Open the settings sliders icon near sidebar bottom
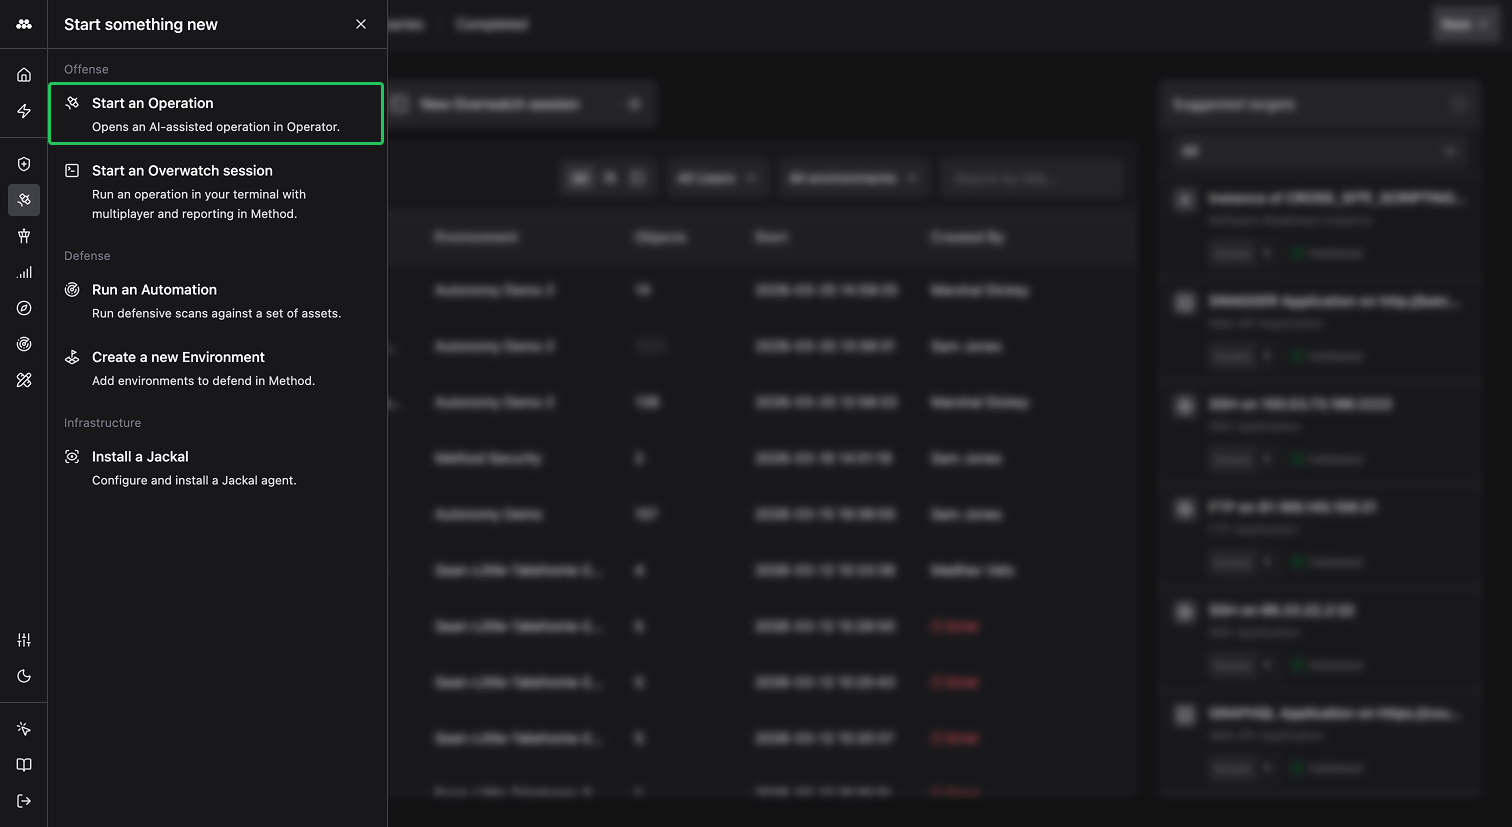The width and height of the screenshot is (1512, 827). pyautogui.click(x=24, y=638)
